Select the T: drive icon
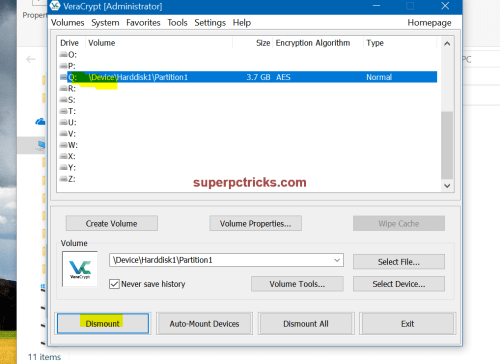 63,111
